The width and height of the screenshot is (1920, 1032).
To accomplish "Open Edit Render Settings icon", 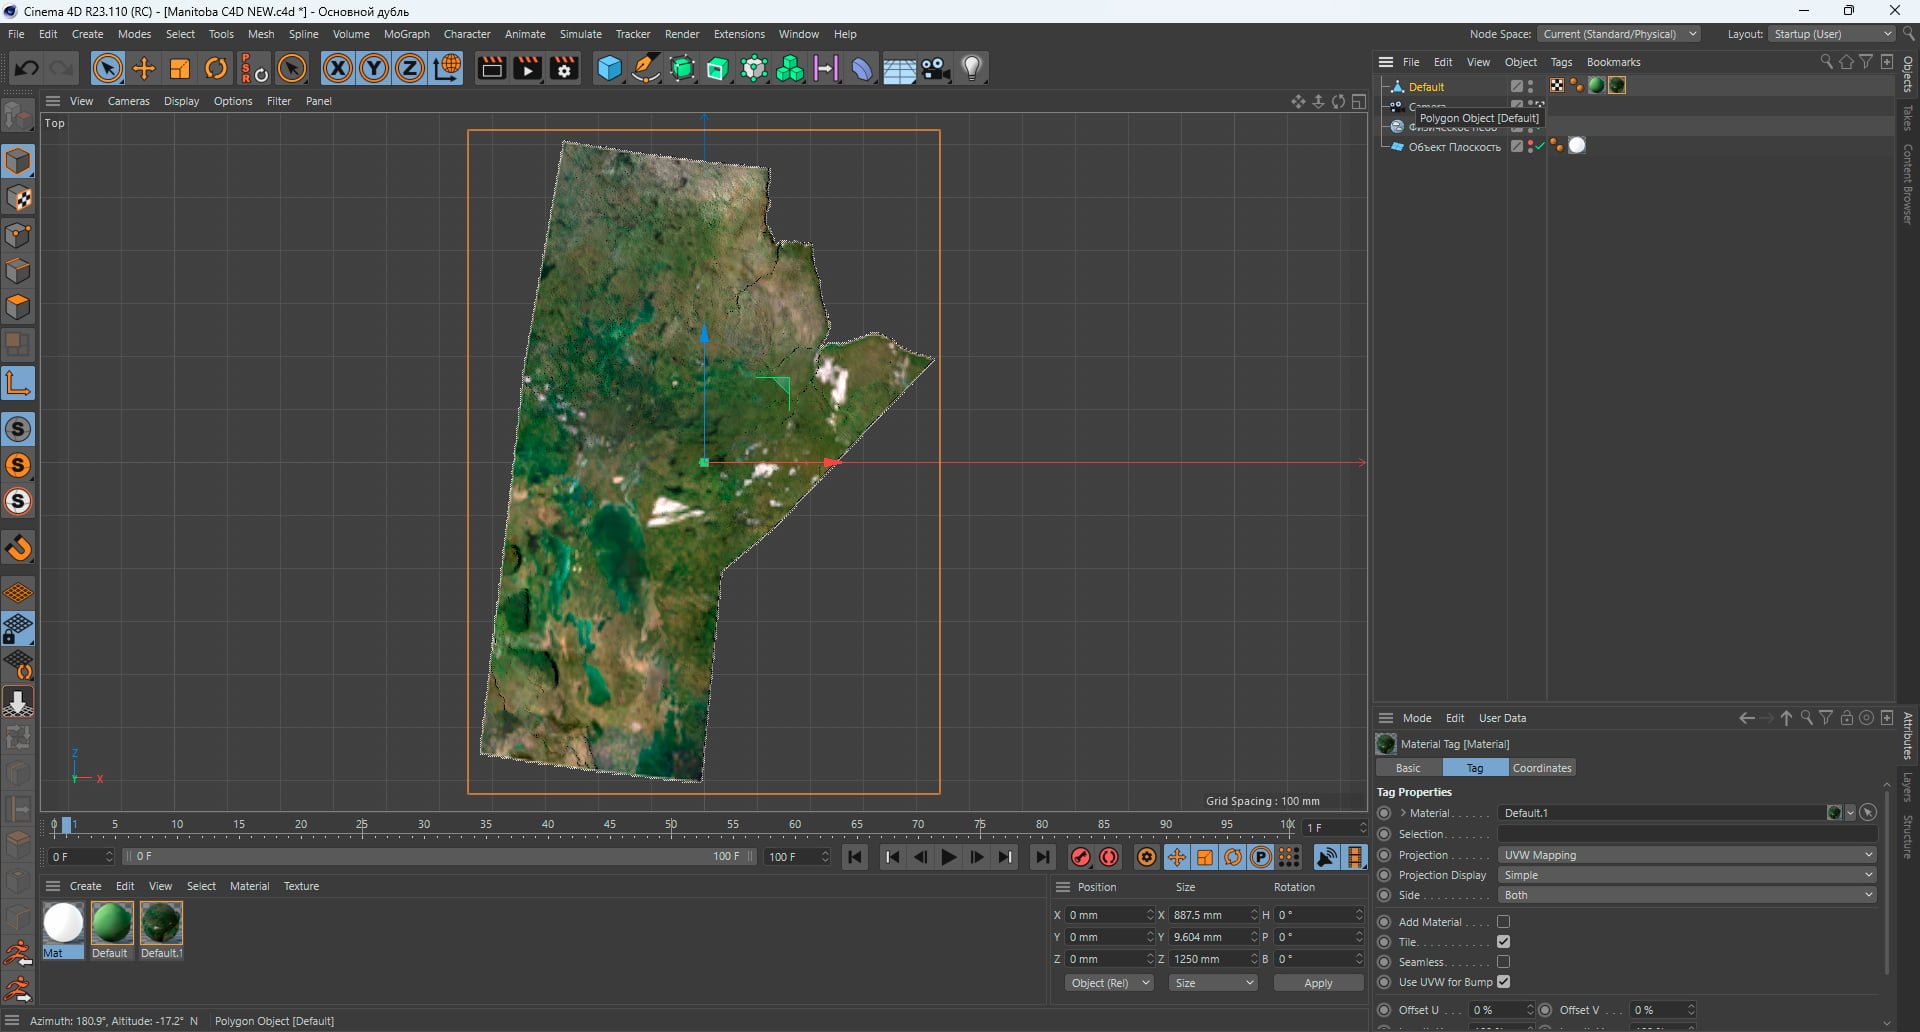I will pyautogui.click(x=564, y=68).
